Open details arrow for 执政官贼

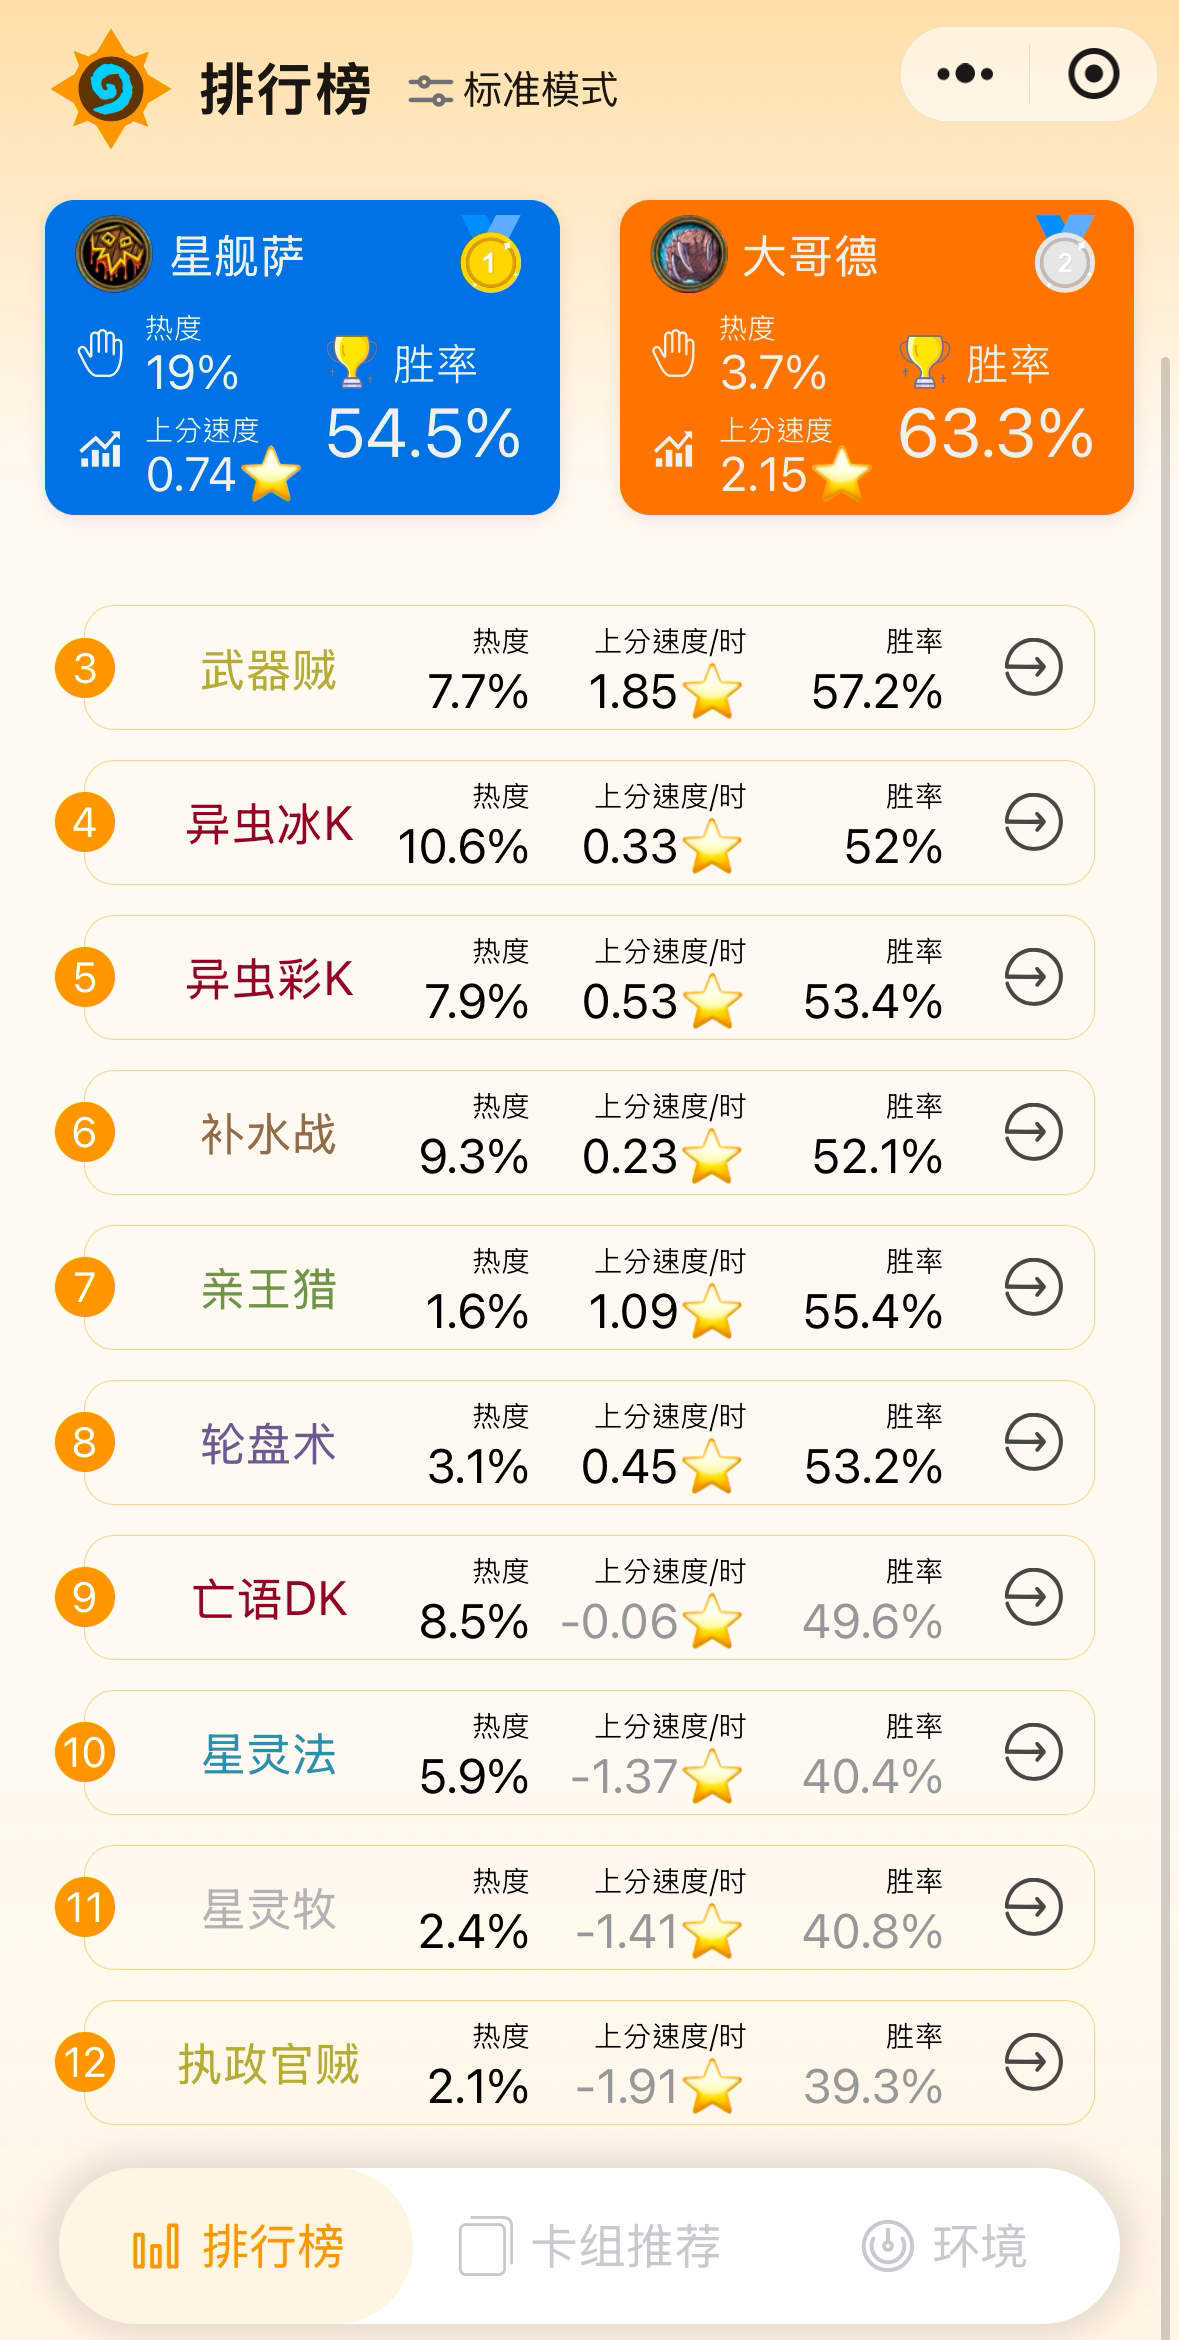[1032, 2062]
